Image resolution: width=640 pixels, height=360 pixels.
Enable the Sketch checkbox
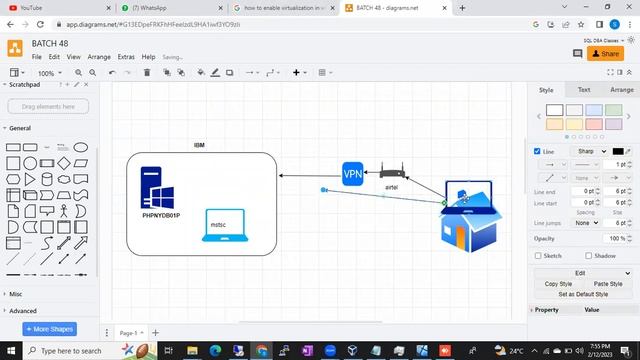click(538, 256)
